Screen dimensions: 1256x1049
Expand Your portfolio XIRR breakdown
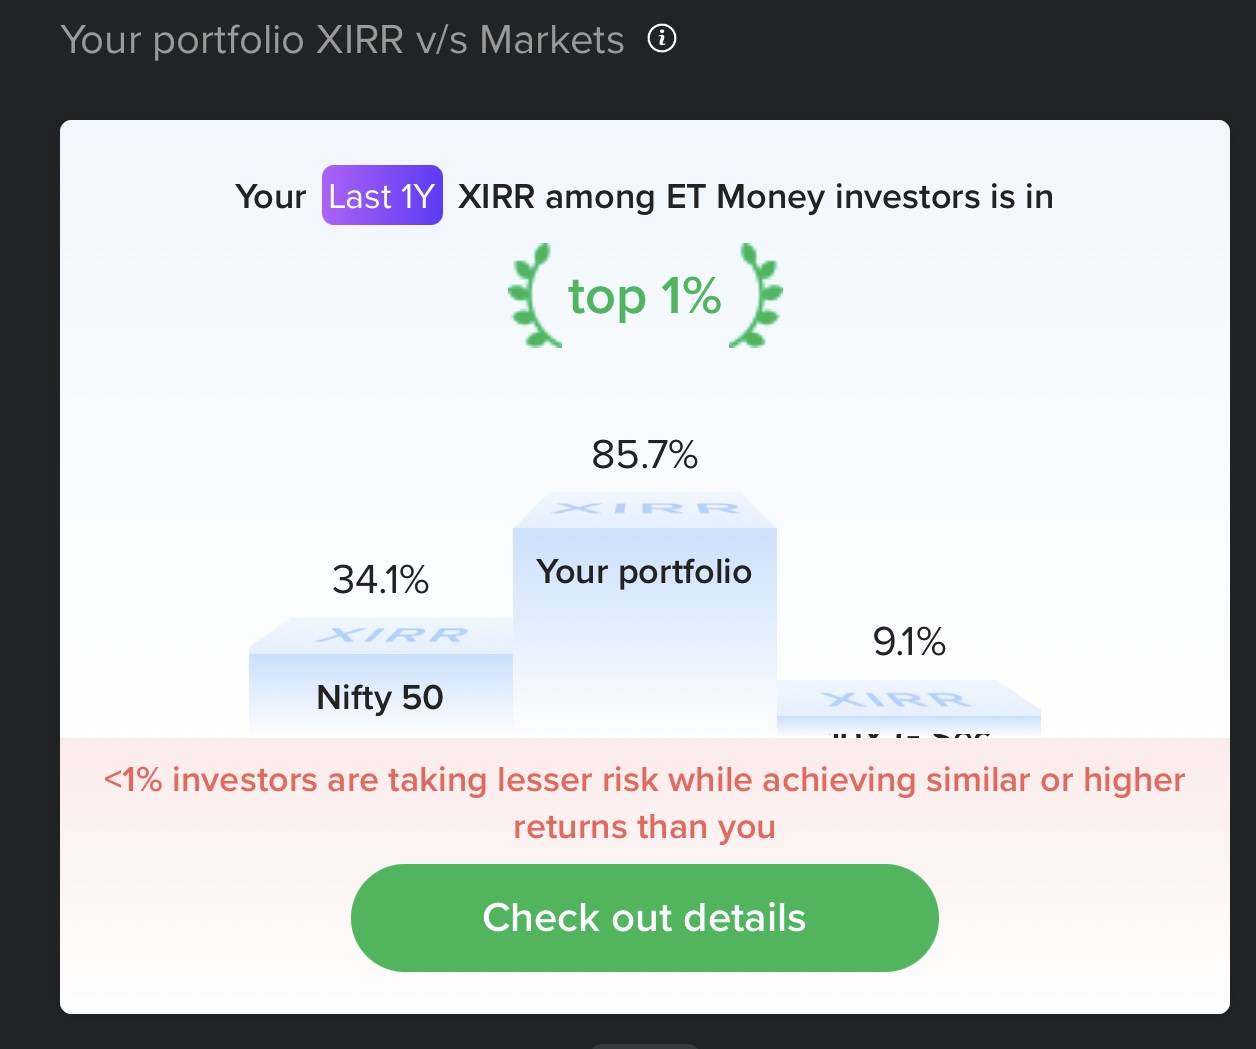point(645,571)
